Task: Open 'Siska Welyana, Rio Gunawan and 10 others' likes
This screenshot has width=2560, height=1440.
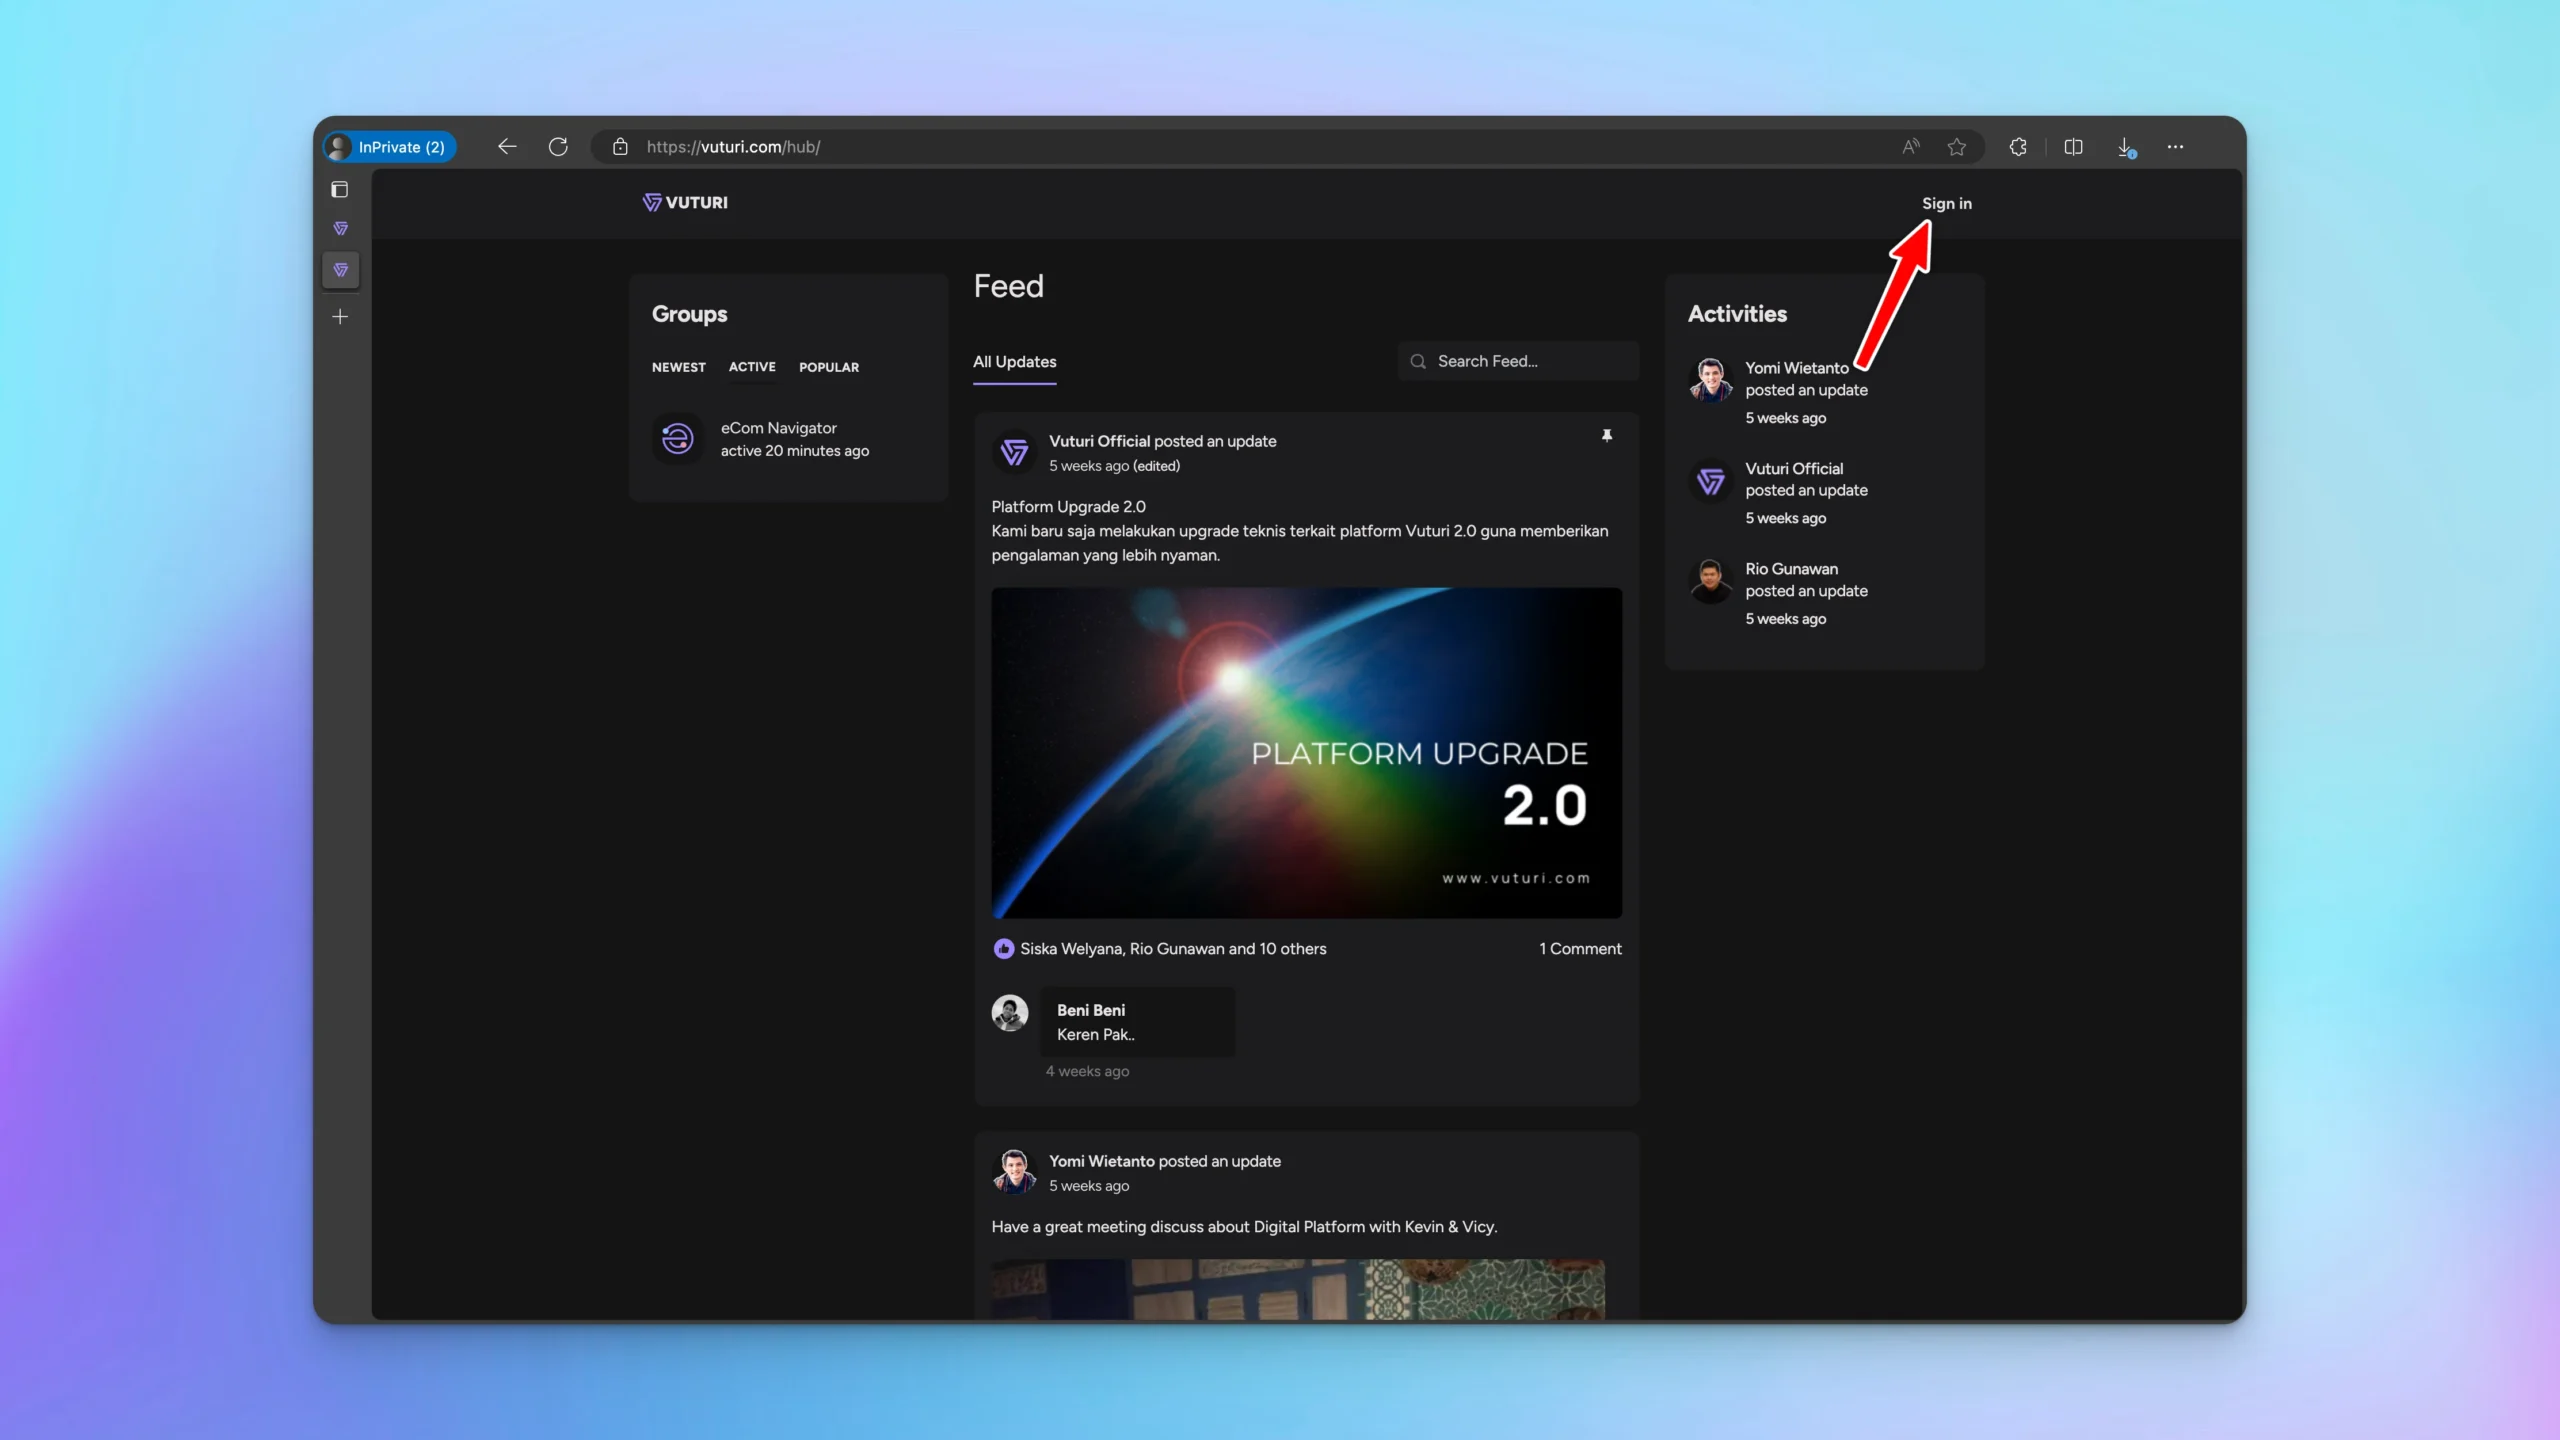Action: point(1173,949)
